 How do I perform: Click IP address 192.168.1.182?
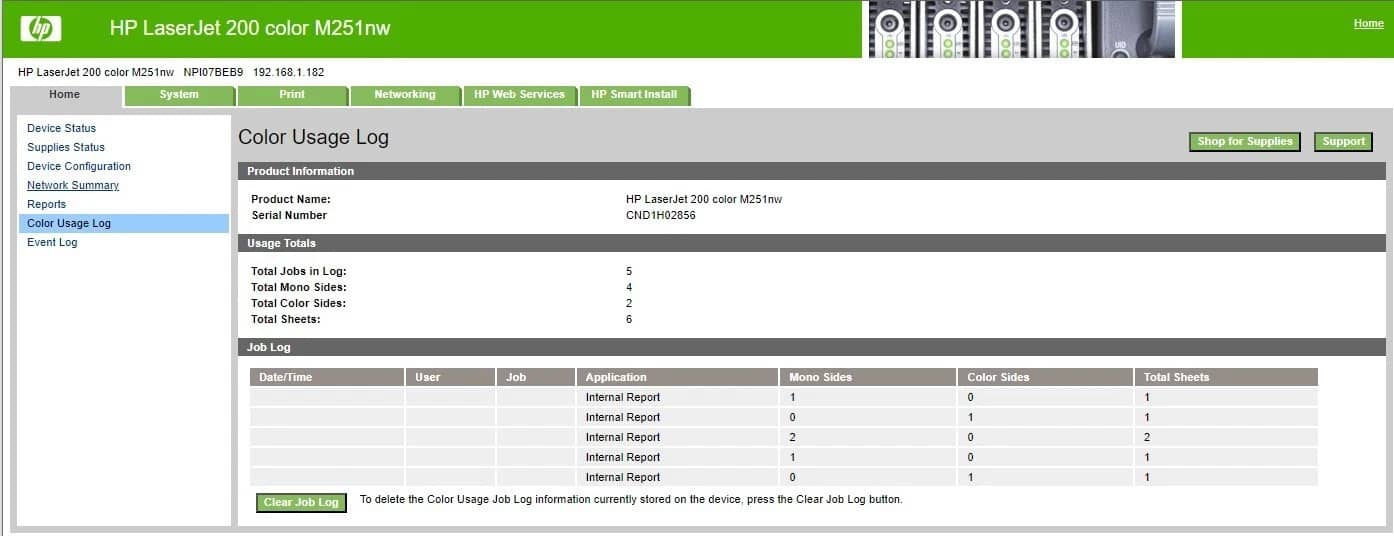pos(289,72)
